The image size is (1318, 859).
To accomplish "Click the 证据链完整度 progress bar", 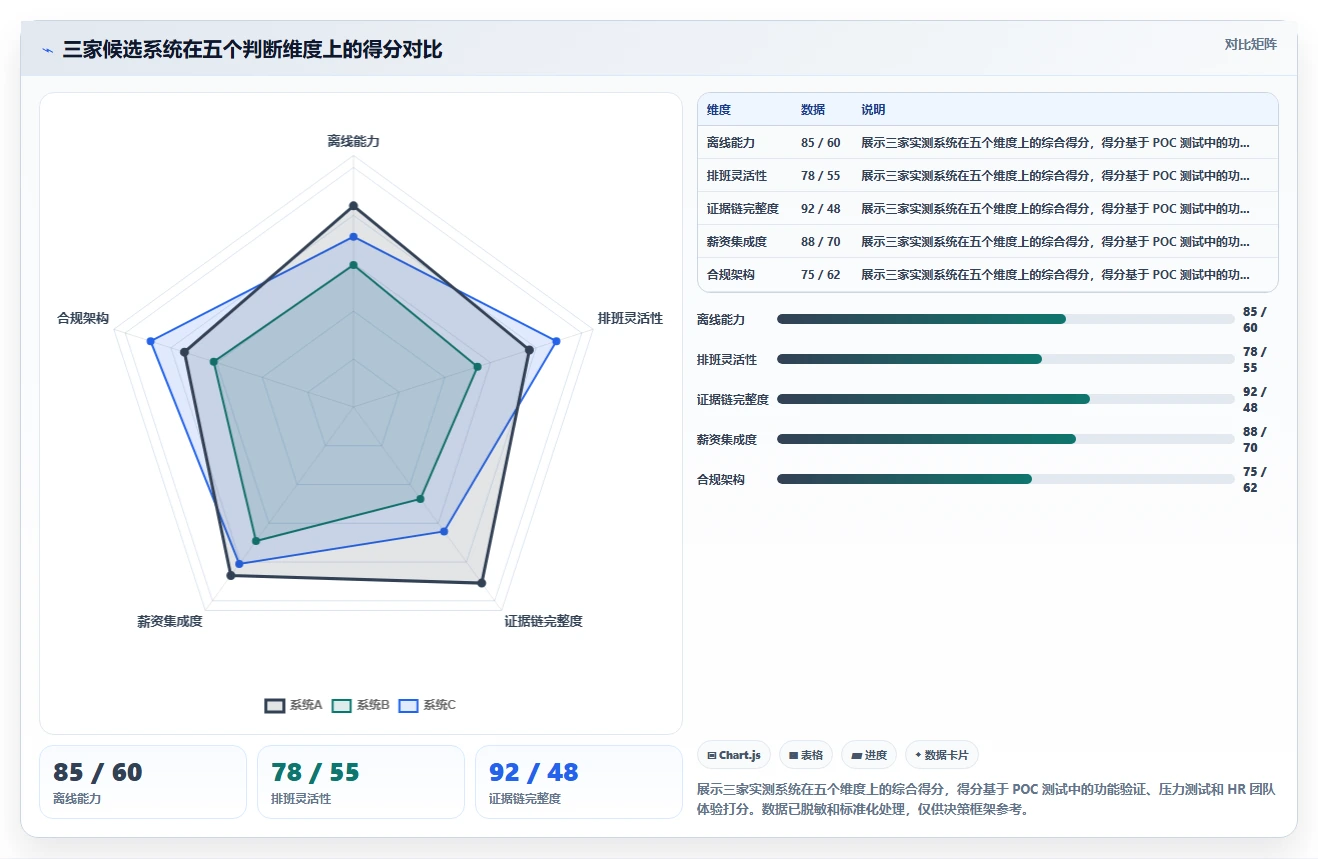I will coord(1005,399).
